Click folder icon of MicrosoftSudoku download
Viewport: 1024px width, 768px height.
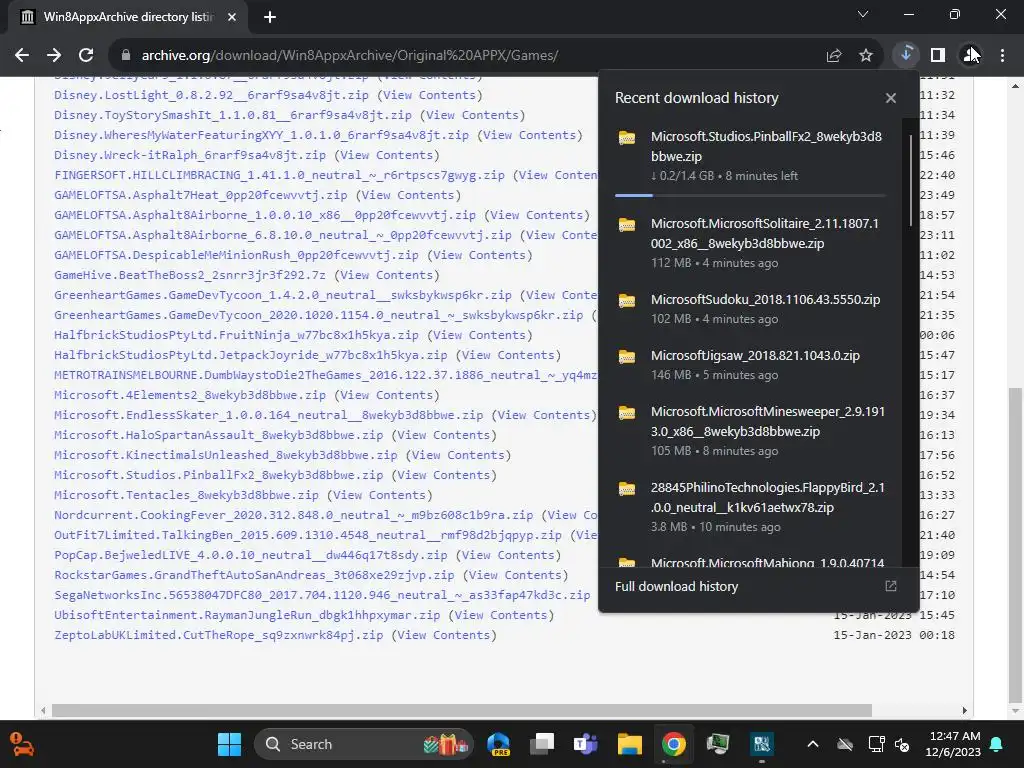point(627,300)
